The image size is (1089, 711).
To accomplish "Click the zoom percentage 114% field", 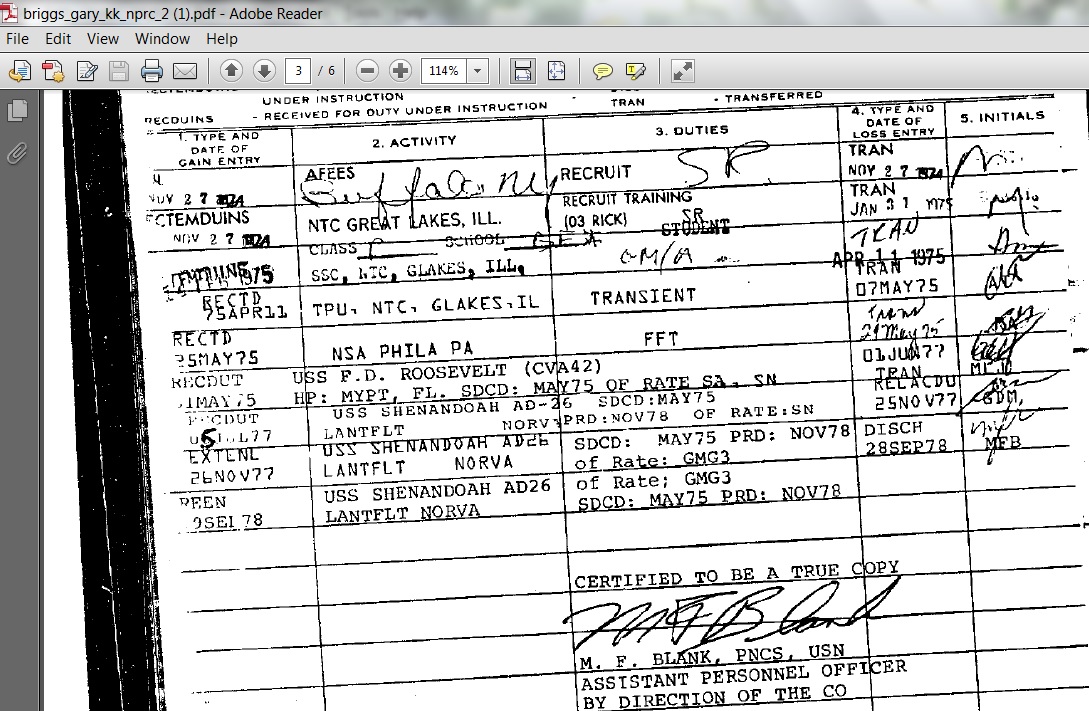I will click(x=444, y=71).
